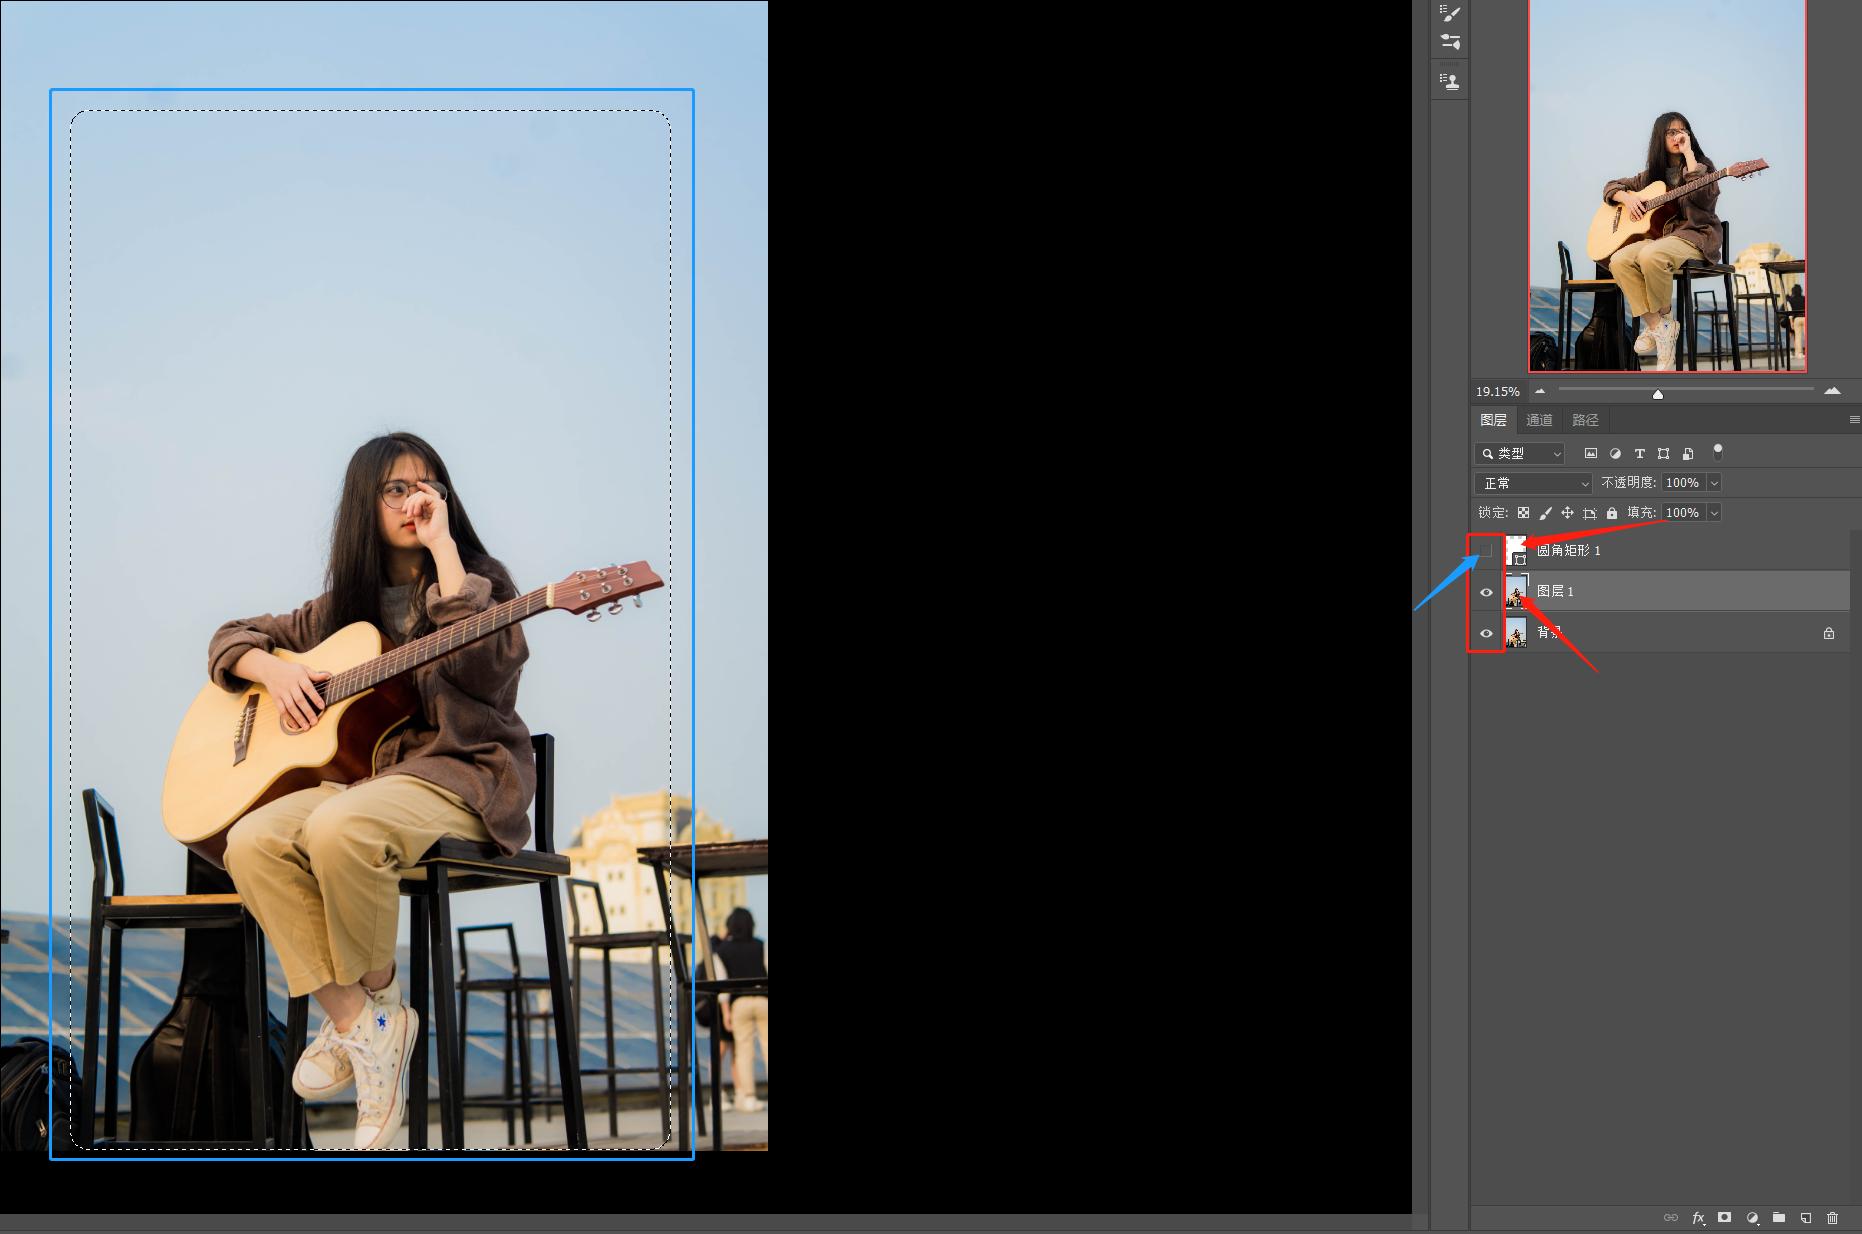Click the navigator zoom slider handle
This screenshot has width=1862, height=1234.
tap(1657, 394)
